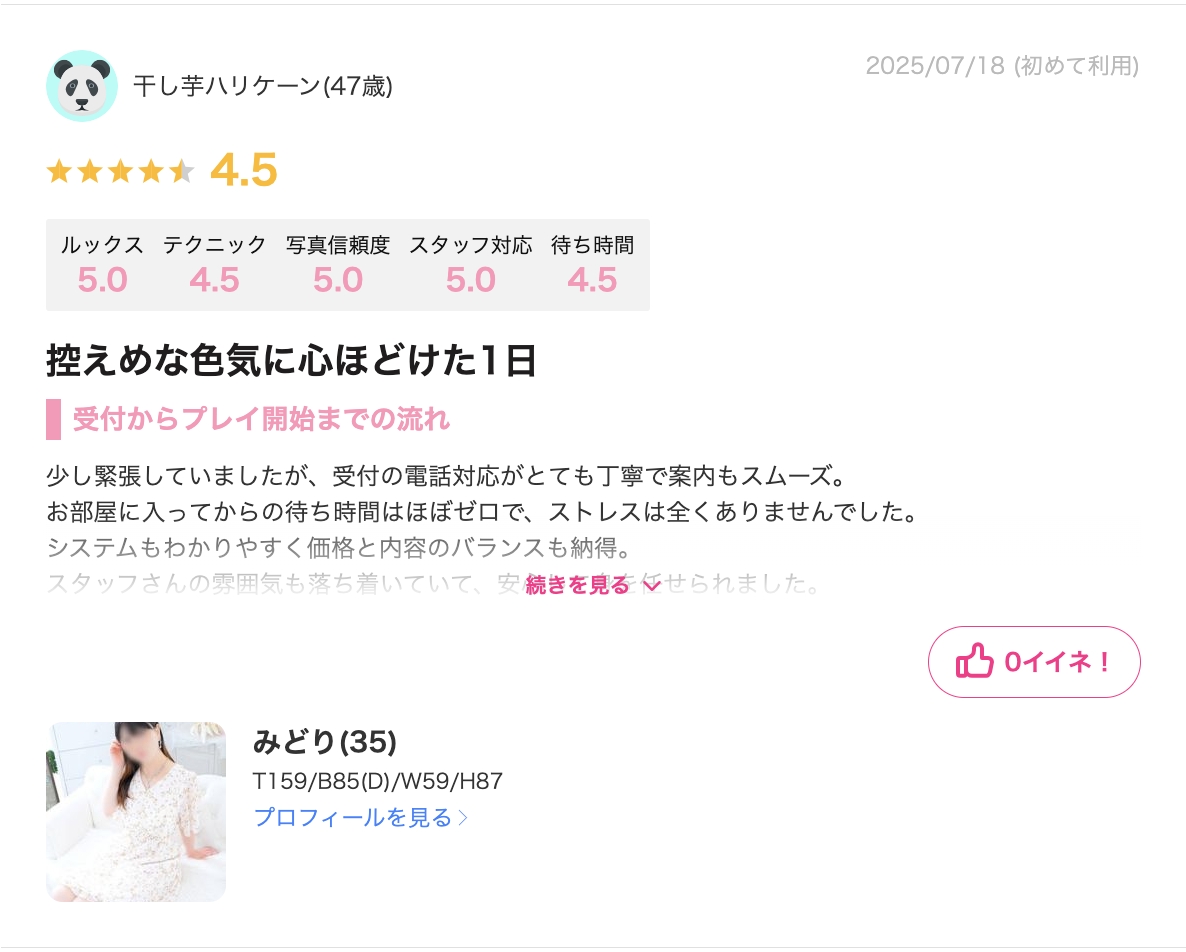This screenshot has width=1186, height=952.
Task: Click the chevron beside 続きを見る
Action: click(651, 585)
